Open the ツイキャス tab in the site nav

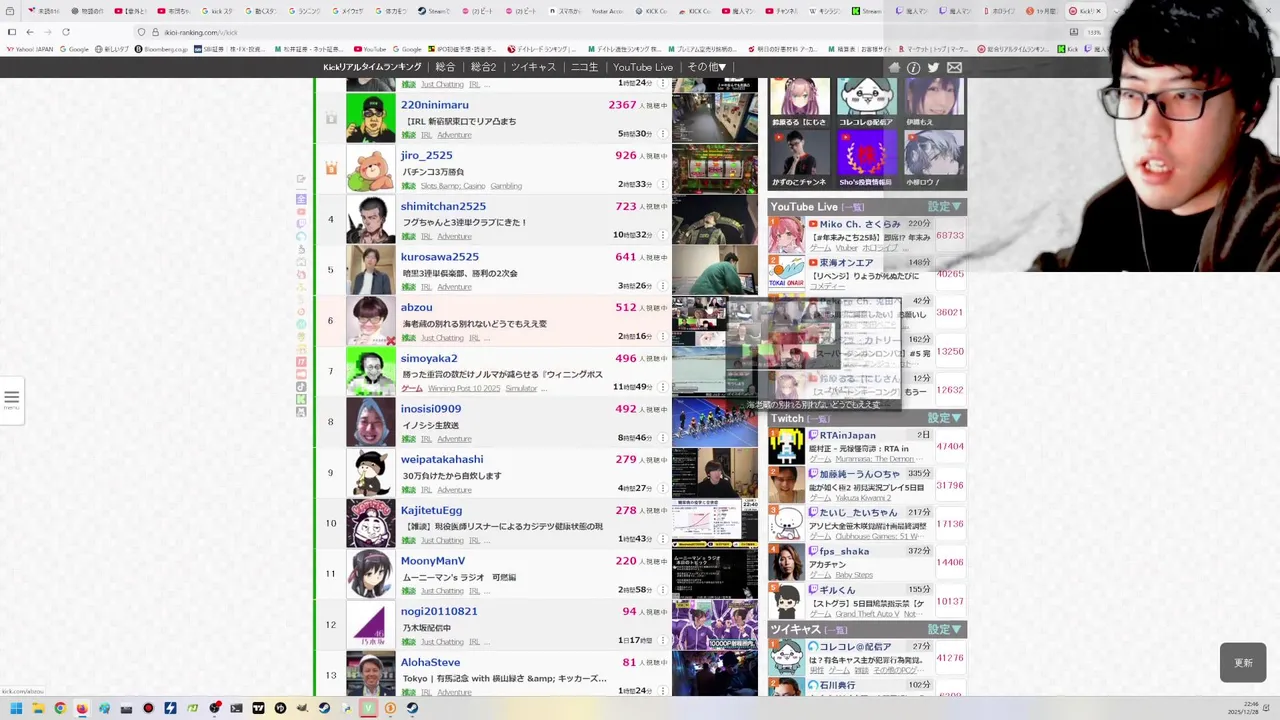pos(533,67)
